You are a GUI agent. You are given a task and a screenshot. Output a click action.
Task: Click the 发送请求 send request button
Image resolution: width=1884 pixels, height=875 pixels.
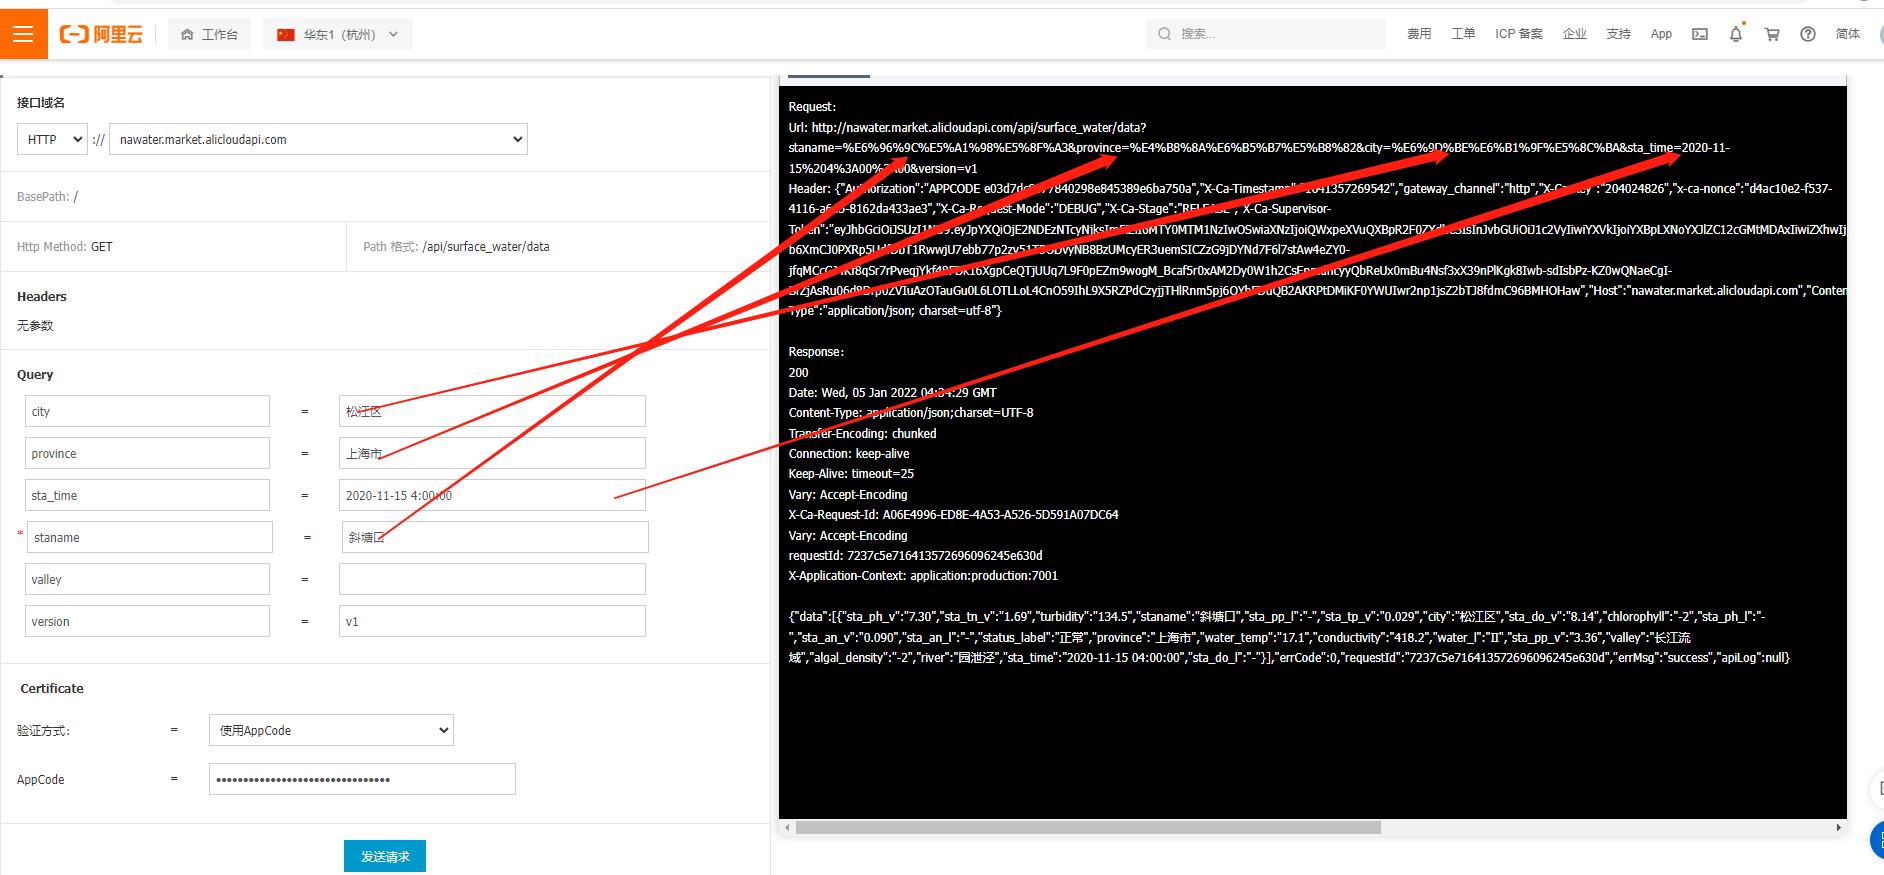click(385, 856)
